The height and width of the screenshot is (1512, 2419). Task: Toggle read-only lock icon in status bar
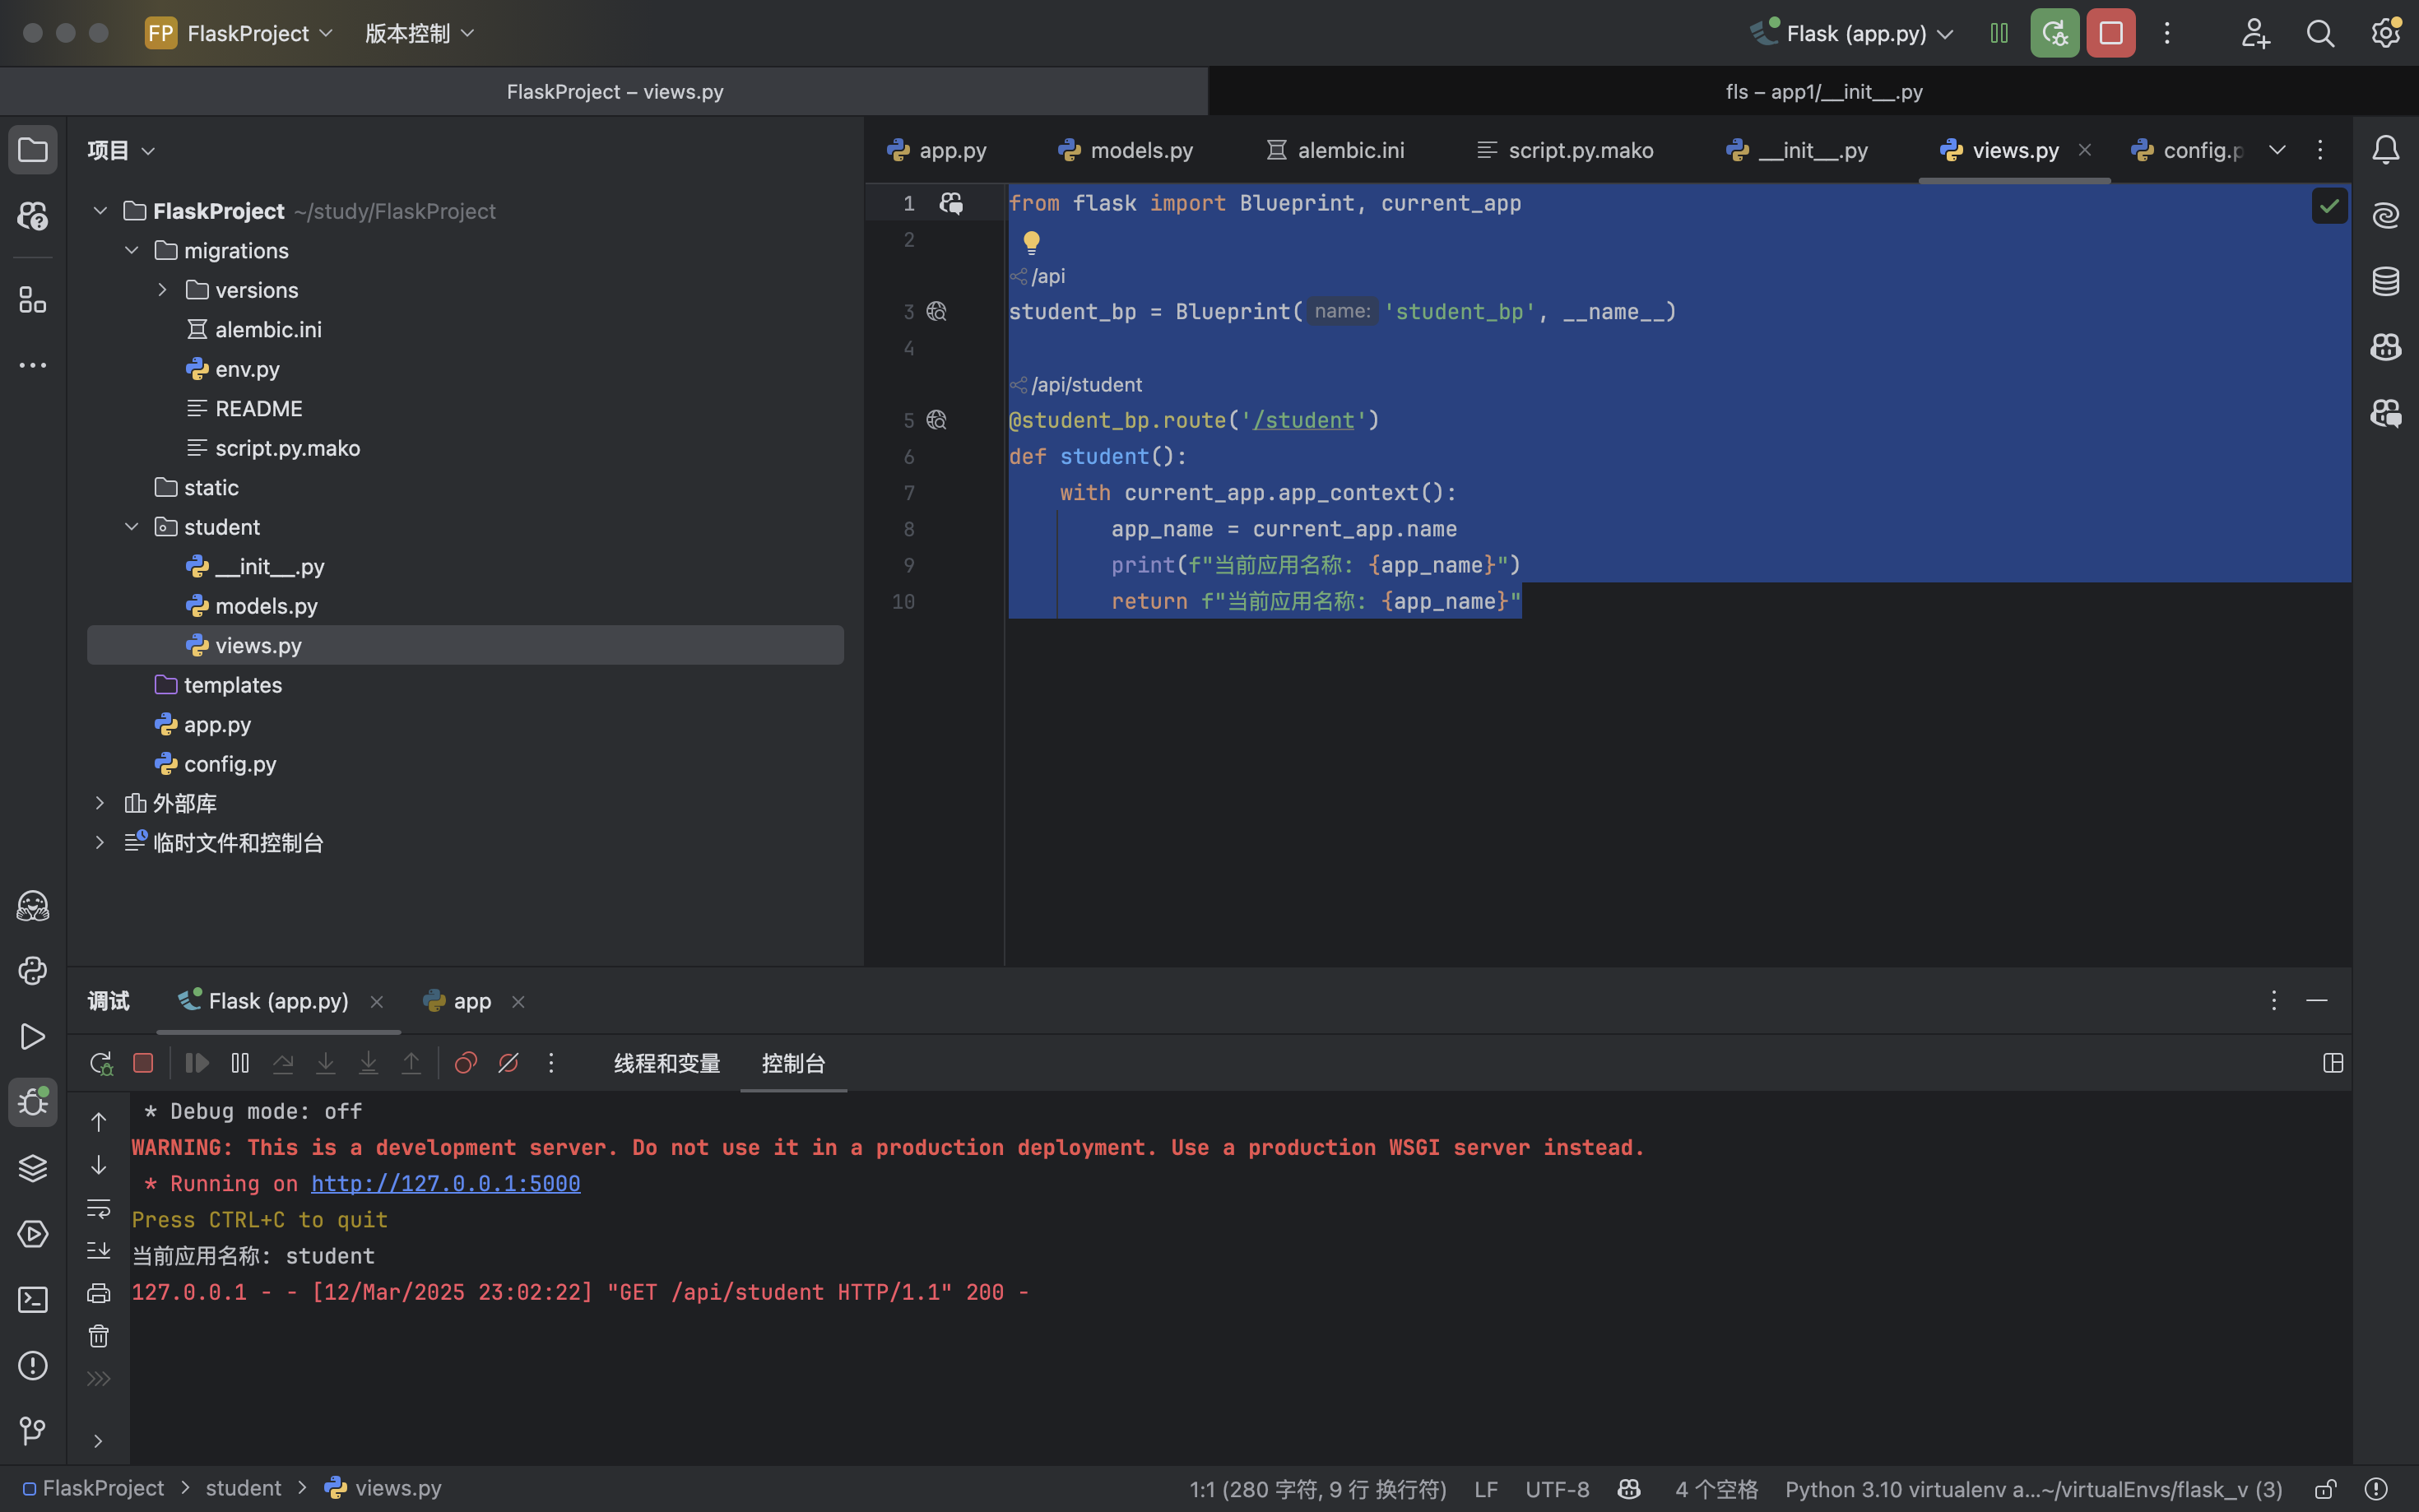coord(2325,1489)
